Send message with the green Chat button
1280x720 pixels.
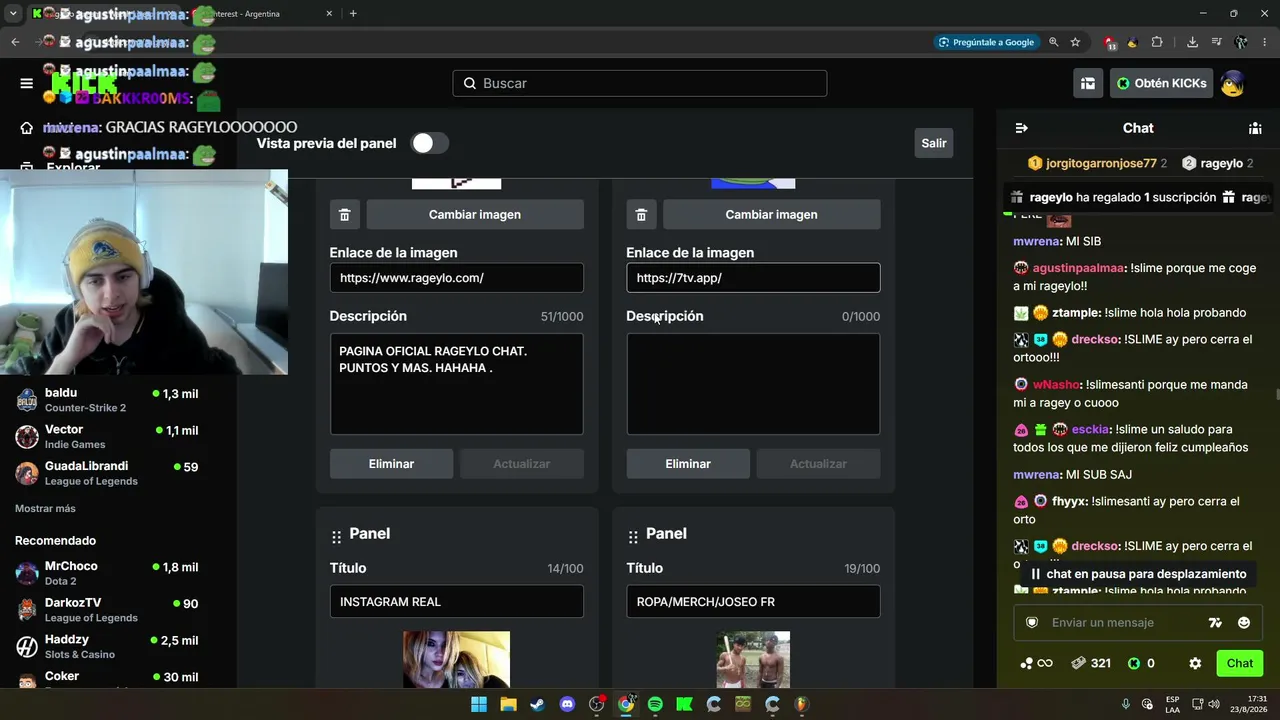pos(1240,663)
